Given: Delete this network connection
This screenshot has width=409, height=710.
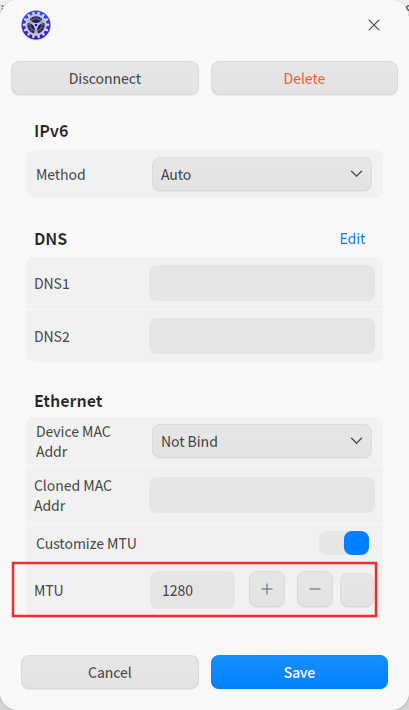Looking at the screenshot, I should tap(304, 78).
